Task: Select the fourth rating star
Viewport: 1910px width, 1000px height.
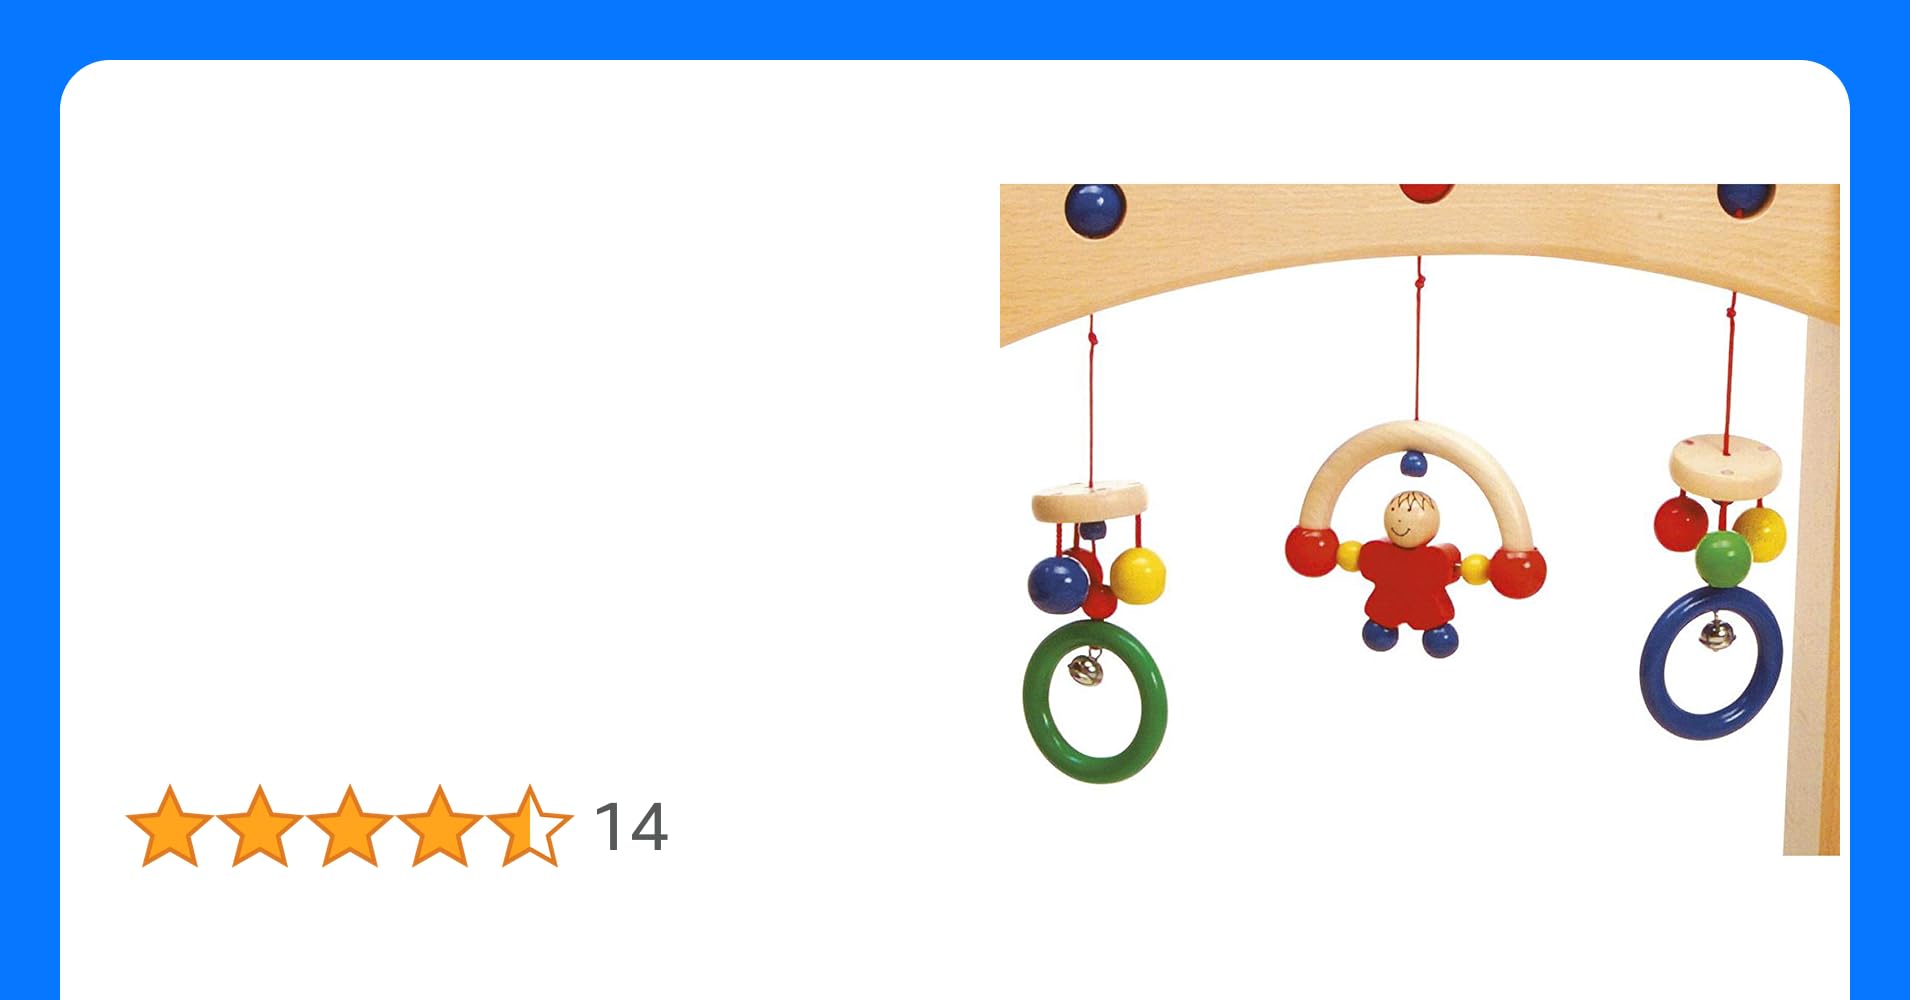Action: click(440, 826)
